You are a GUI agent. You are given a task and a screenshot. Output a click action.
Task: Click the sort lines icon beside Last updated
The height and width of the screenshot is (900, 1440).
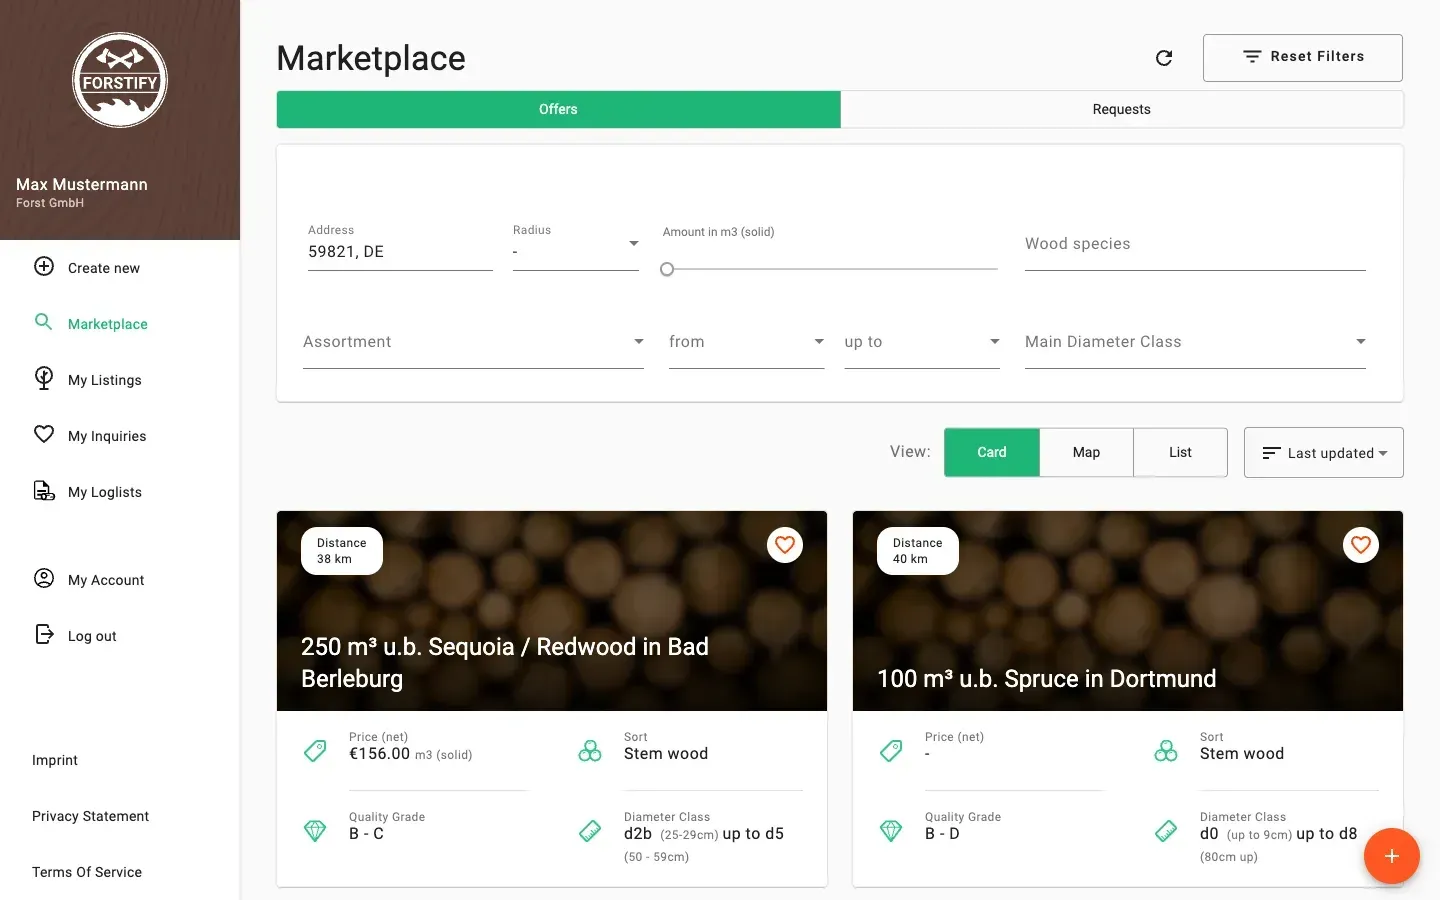pyautogui.click(x=1271, y=453)
